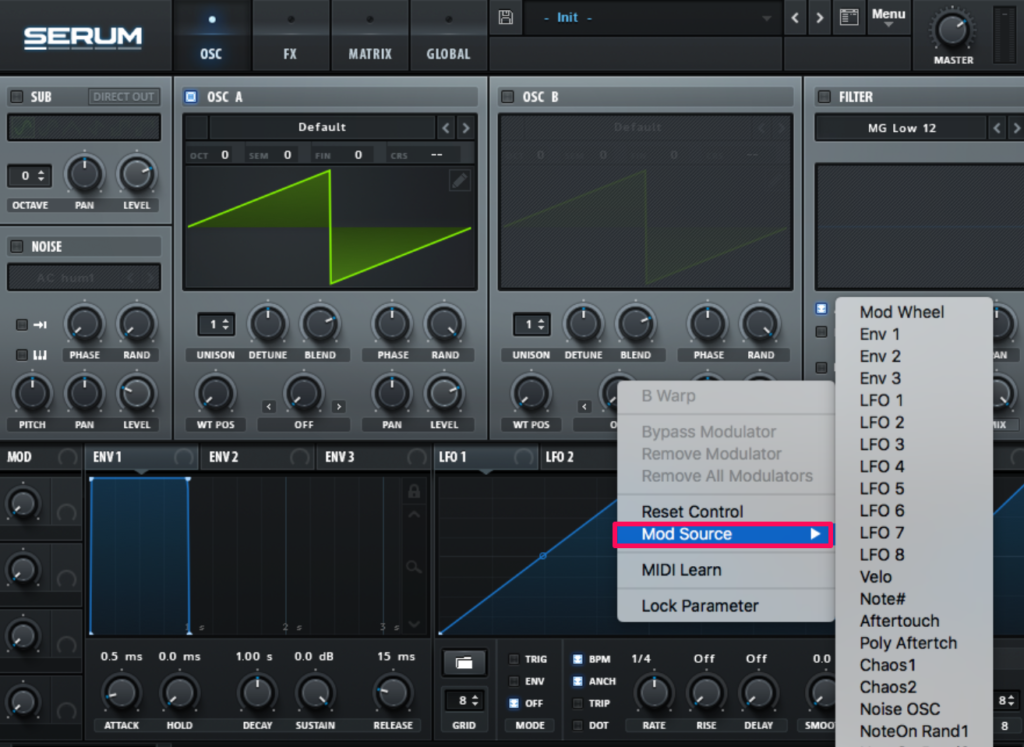Go to the previous preset
Screen dimensions: 1024x747
coord(795,18)
